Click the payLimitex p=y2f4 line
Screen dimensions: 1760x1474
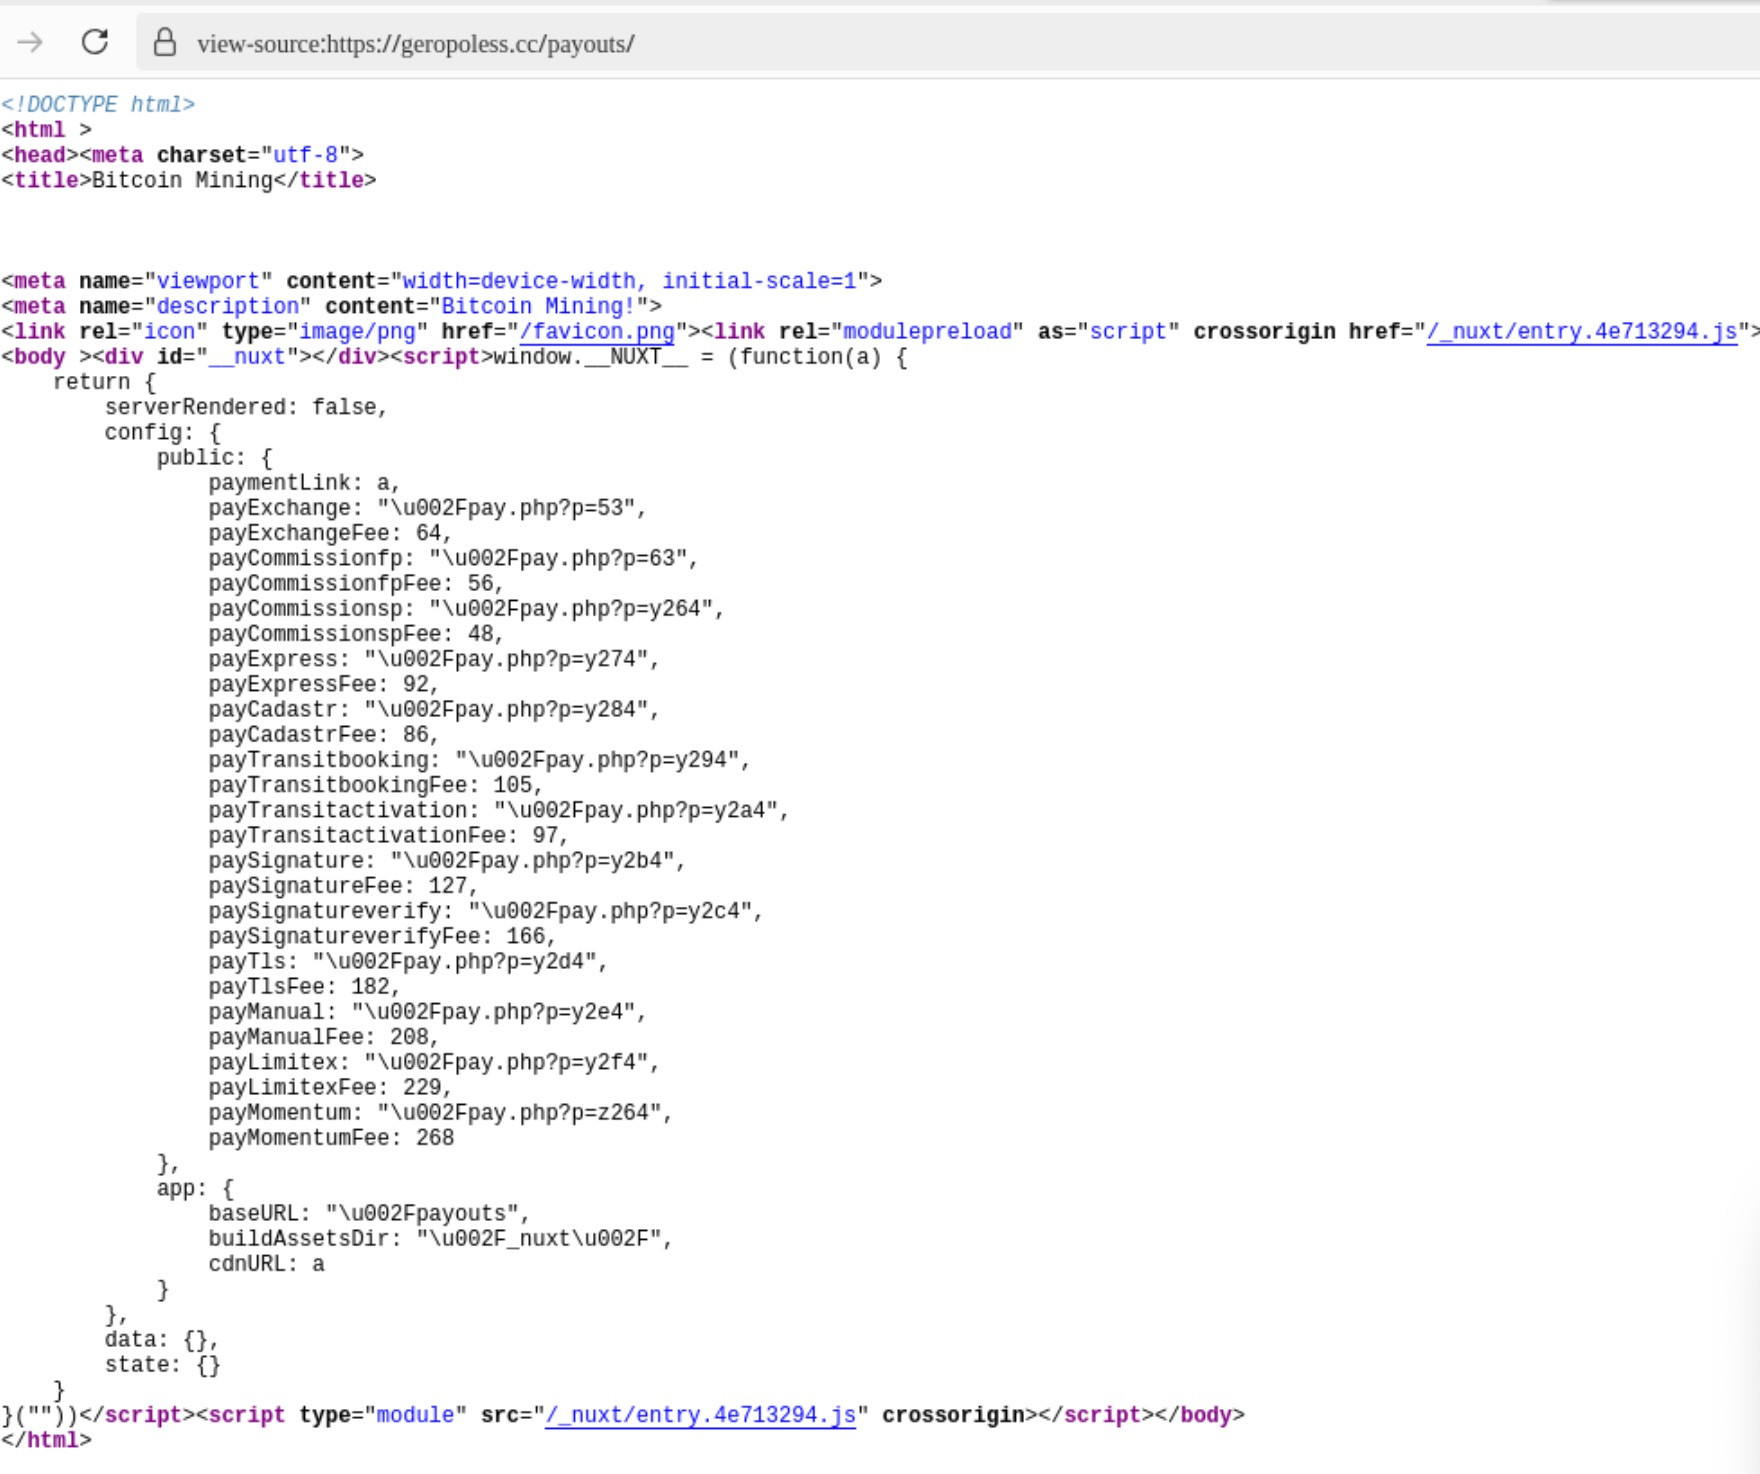click(434, 1062)
